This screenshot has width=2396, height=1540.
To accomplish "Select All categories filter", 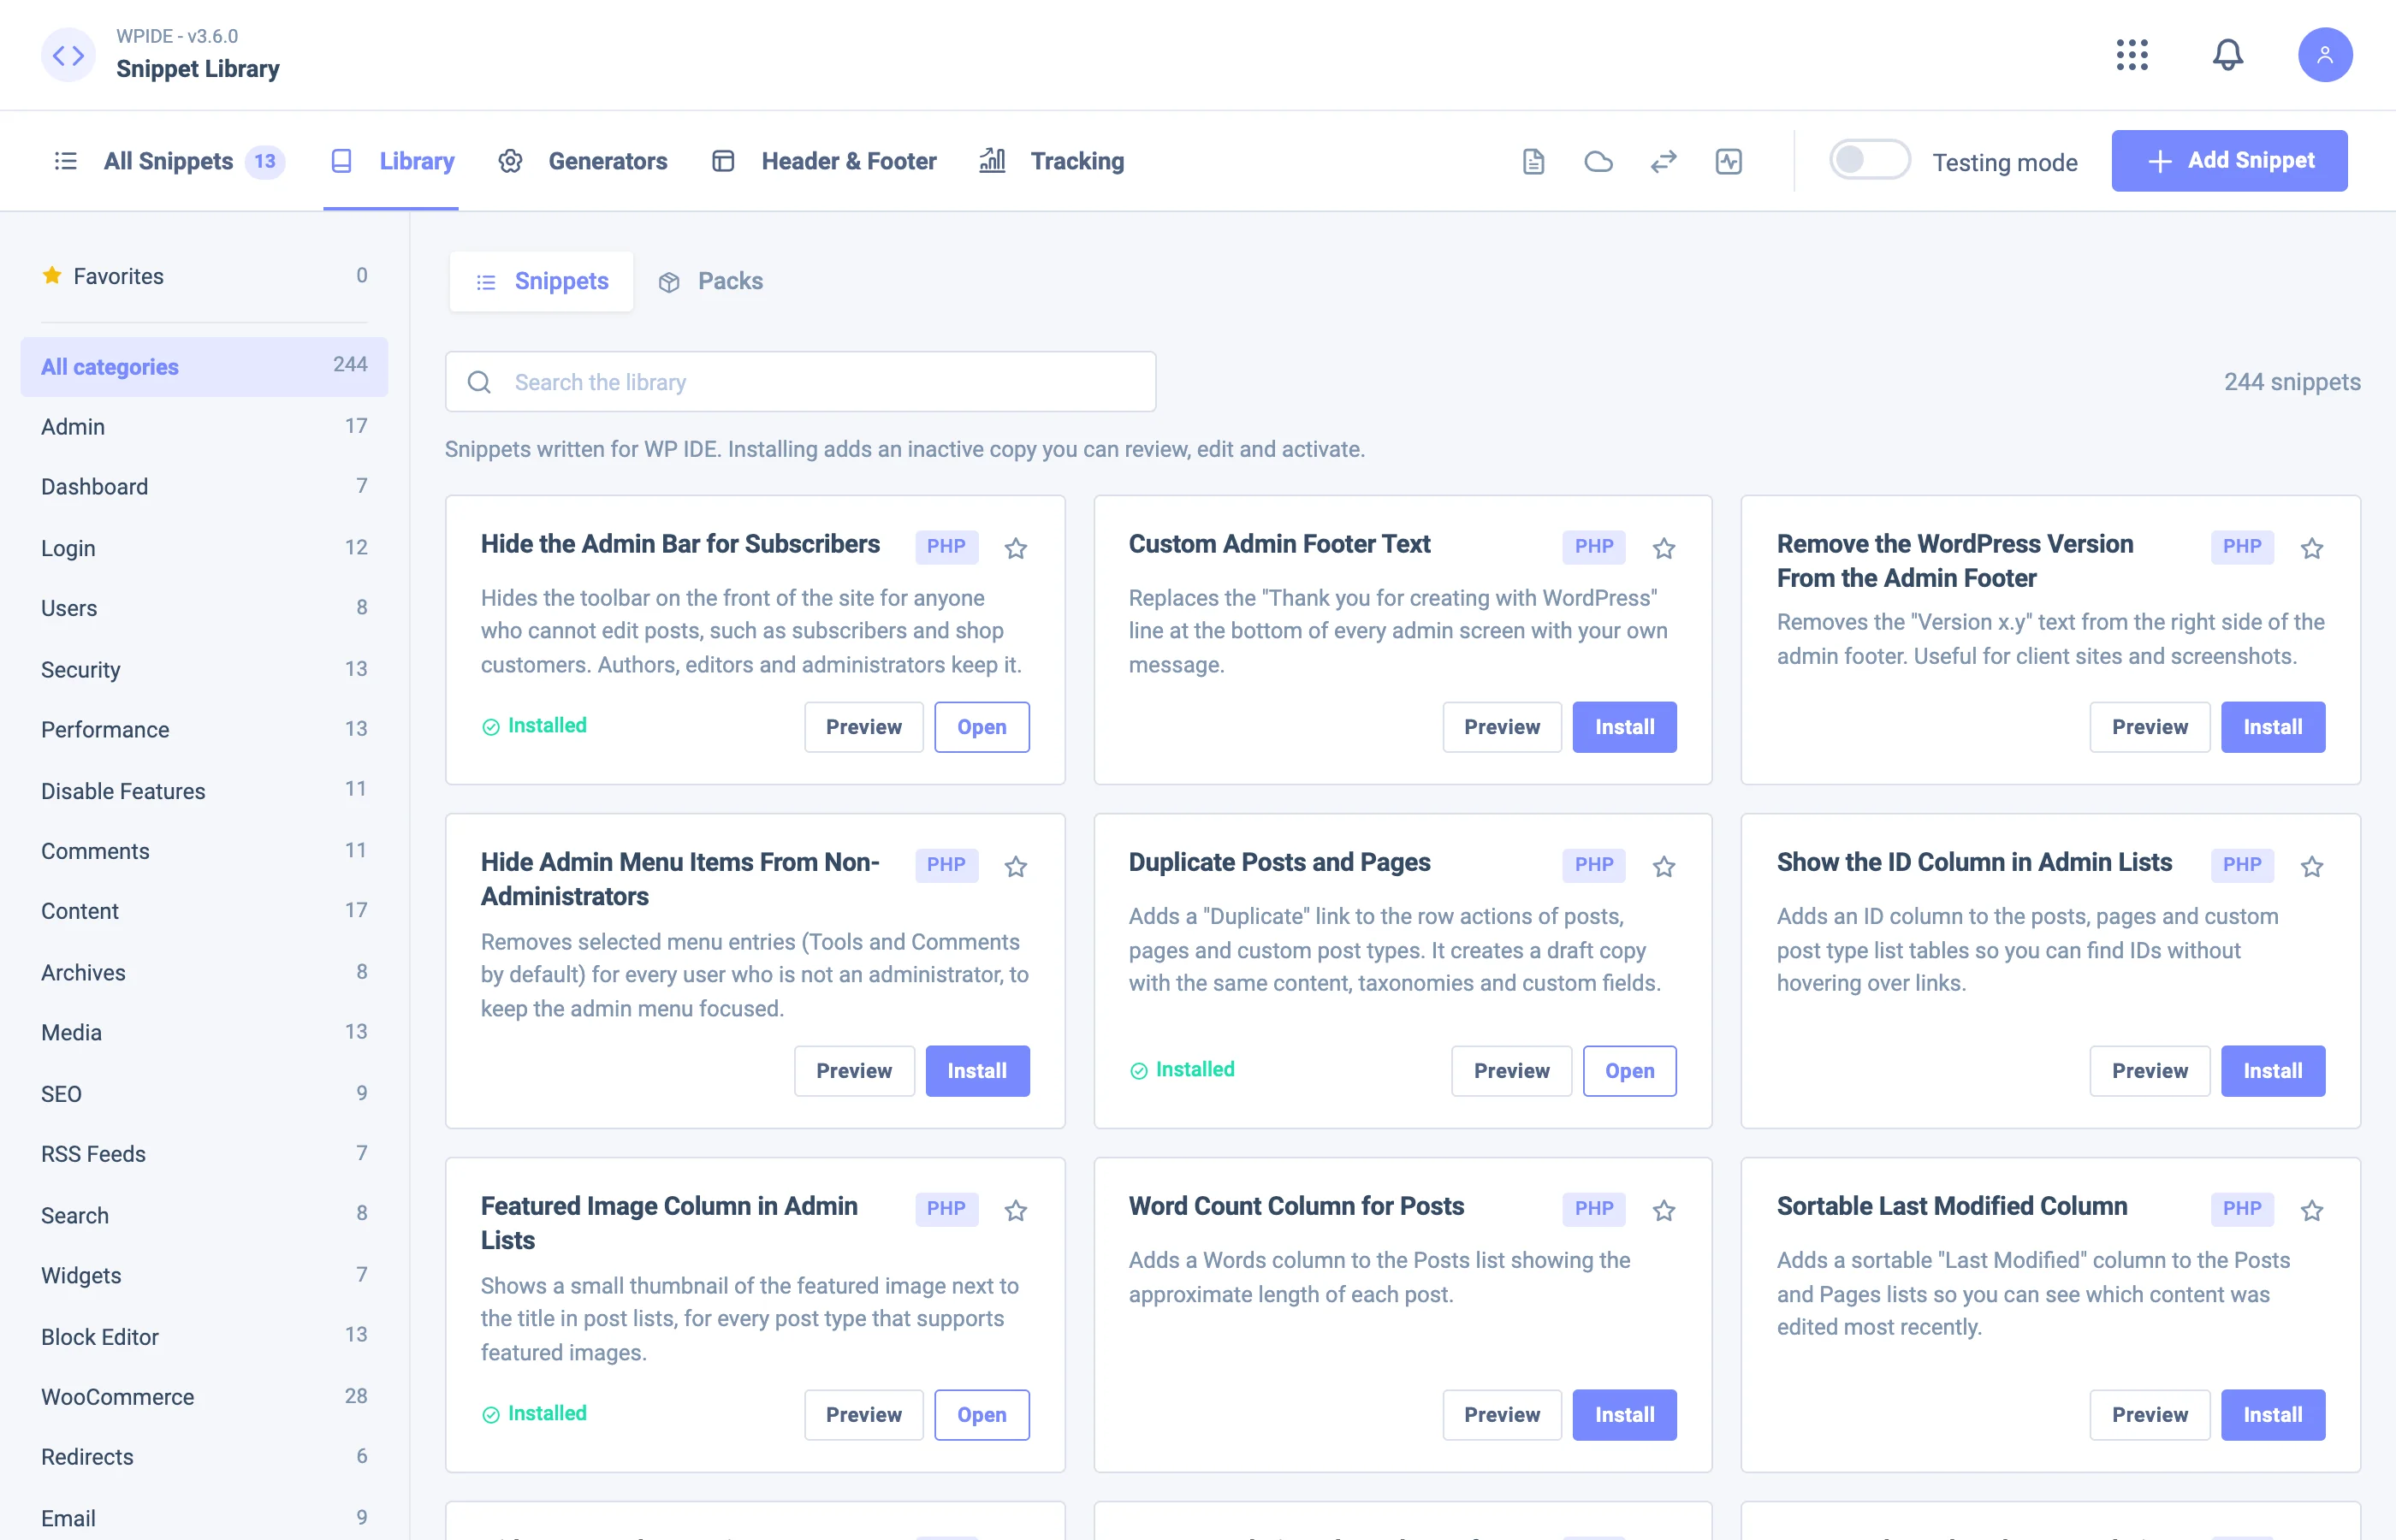I will tap(204, 367).
